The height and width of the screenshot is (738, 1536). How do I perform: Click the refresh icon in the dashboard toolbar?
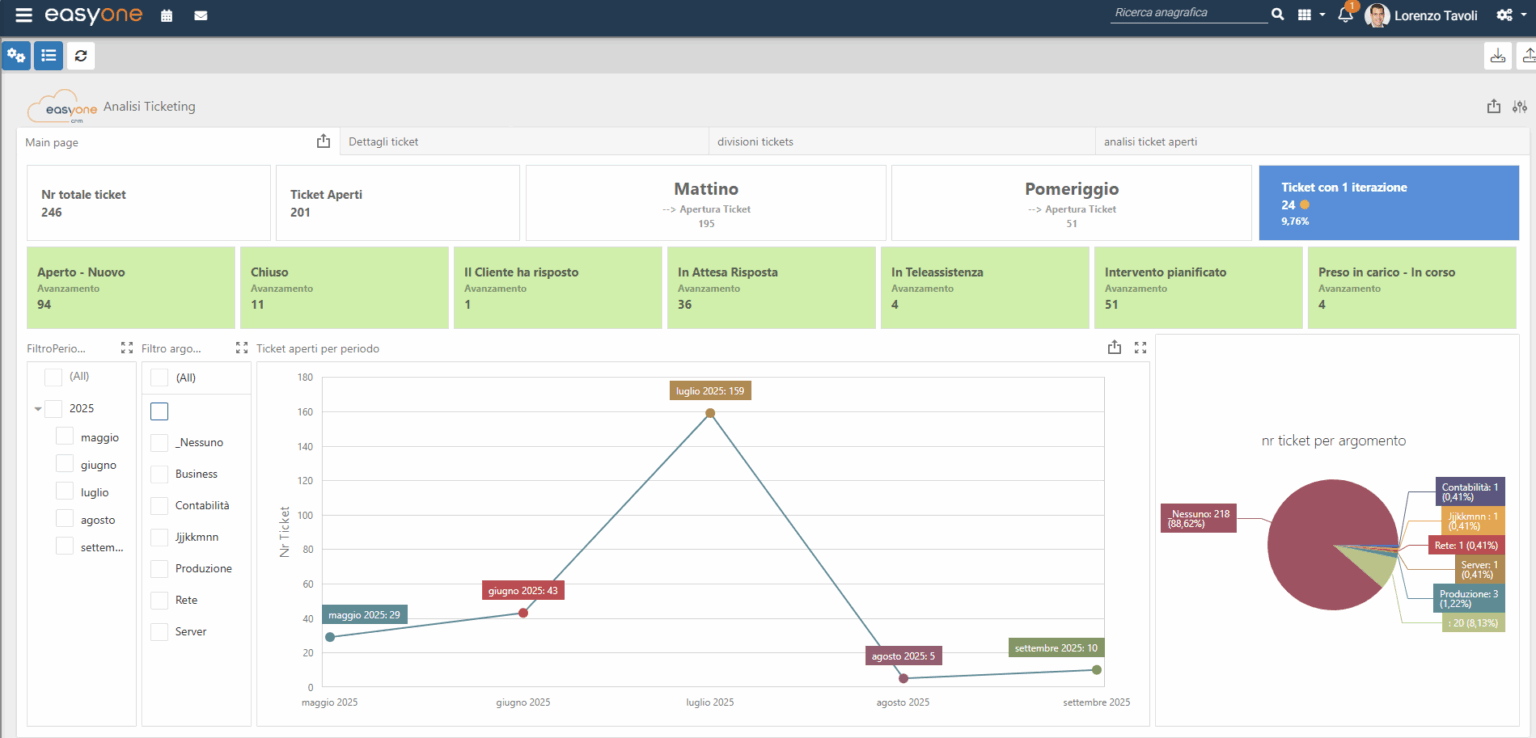[80, 55]
